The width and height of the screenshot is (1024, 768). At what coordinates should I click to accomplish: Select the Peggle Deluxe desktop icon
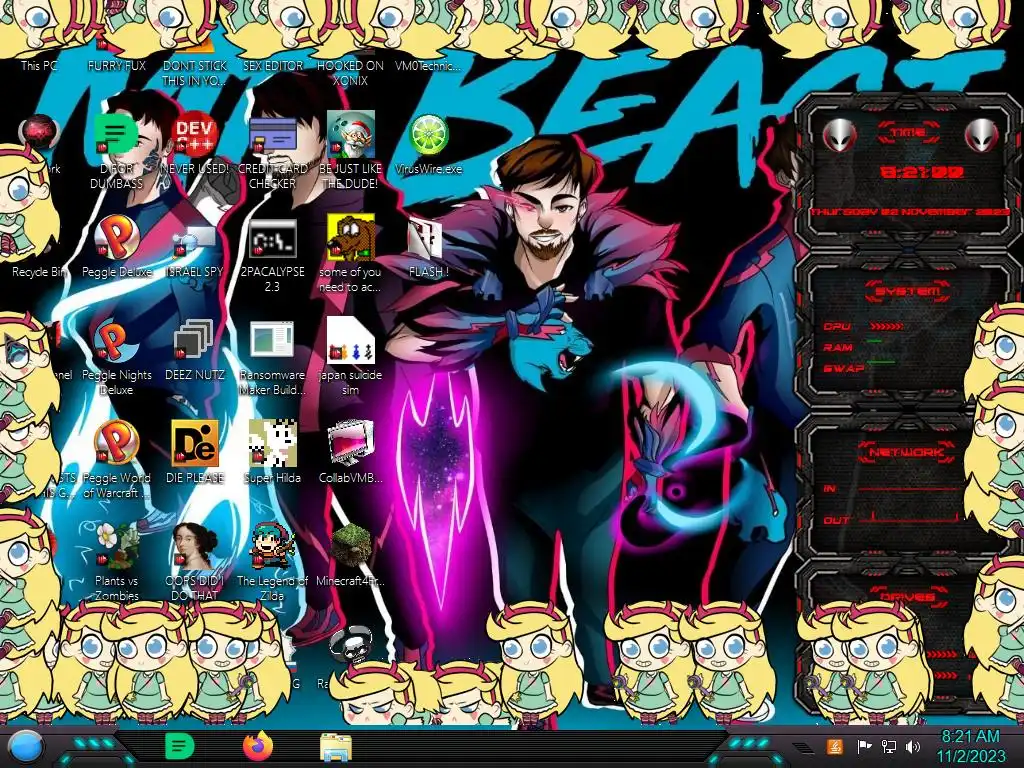tap(116, 237)
